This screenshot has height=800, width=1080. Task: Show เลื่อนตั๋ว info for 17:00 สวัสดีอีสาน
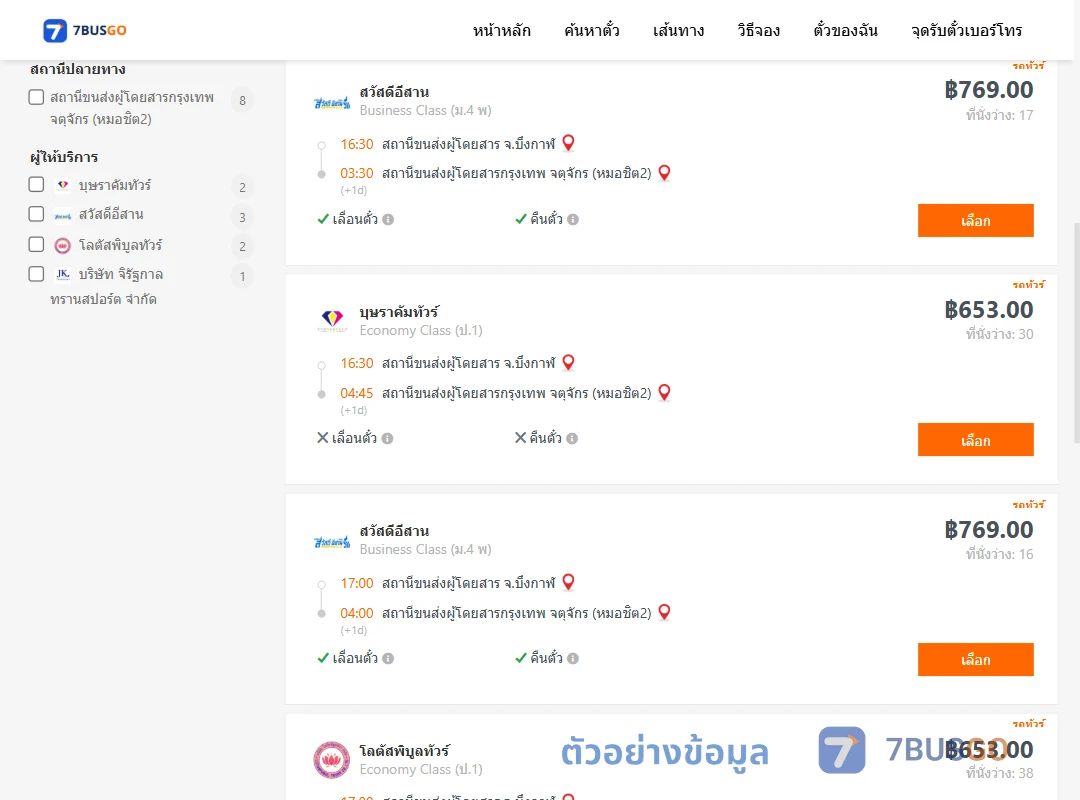click(x=388, y=659)
